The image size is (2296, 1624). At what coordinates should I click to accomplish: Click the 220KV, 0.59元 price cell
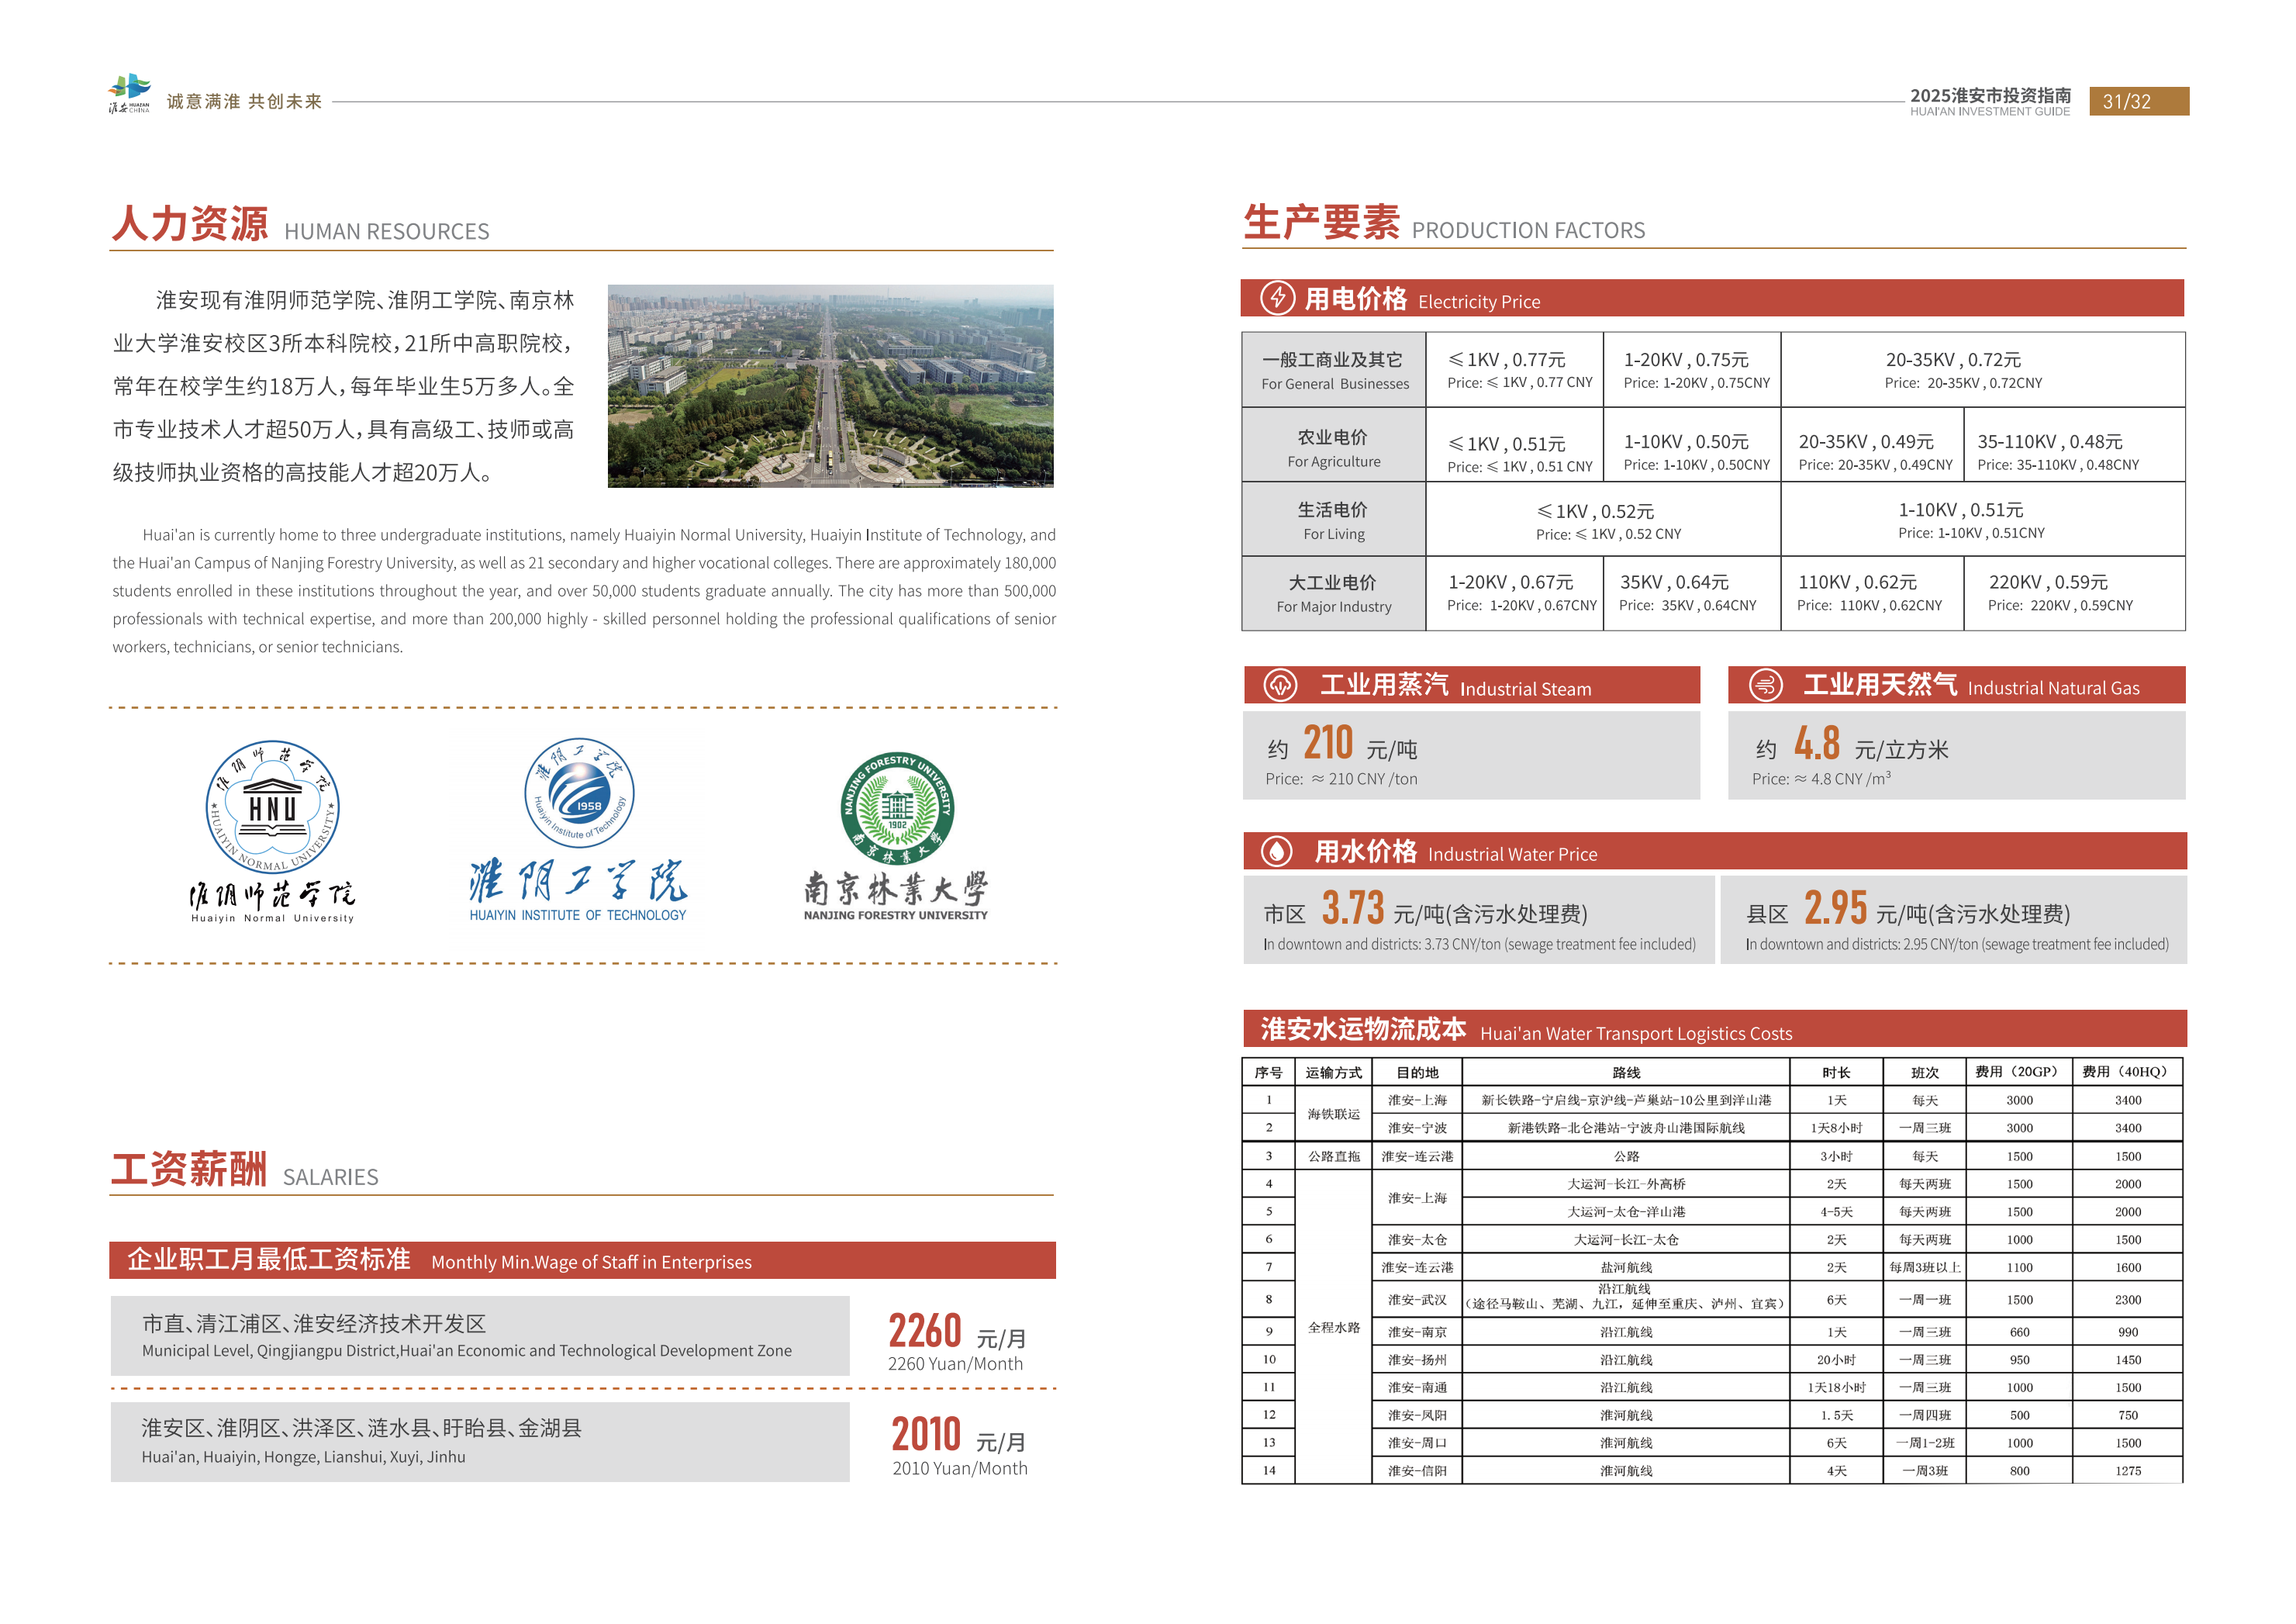2075,594
